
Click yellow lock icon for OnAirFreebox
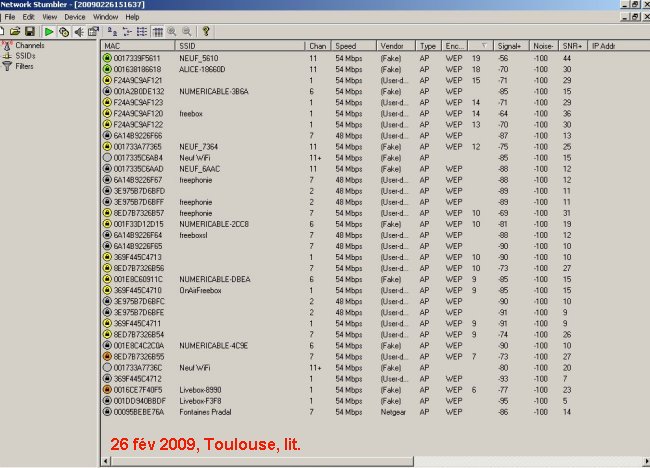click(x=107, y=290)
